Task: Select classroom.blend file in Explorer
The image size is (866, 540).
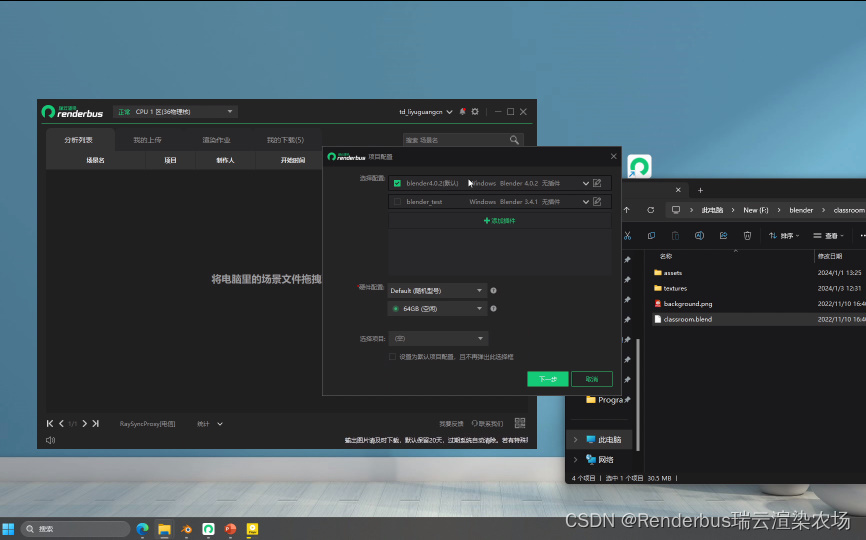Action: (688, 319)
